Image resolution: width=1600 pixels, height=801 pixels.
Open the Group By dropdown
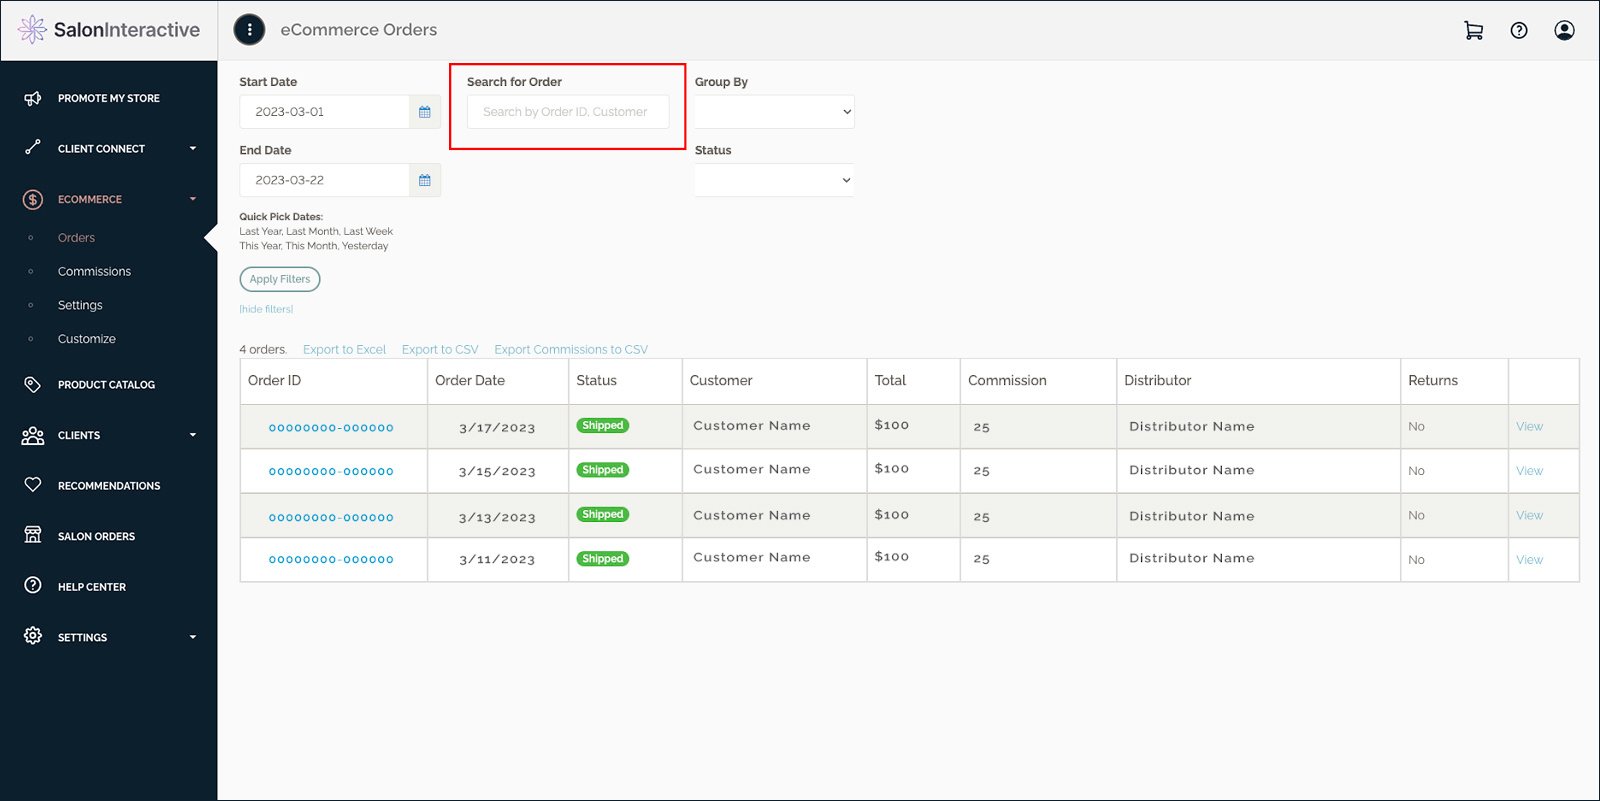pyautogui.click(x=774, y=112)
